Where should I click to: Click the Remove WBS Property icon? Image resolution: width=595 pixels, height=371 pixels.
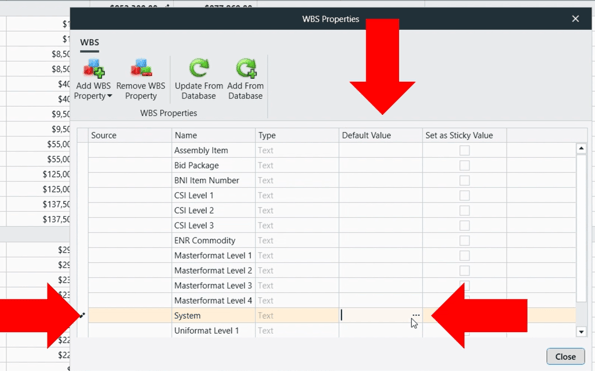(x=141, y=68)
